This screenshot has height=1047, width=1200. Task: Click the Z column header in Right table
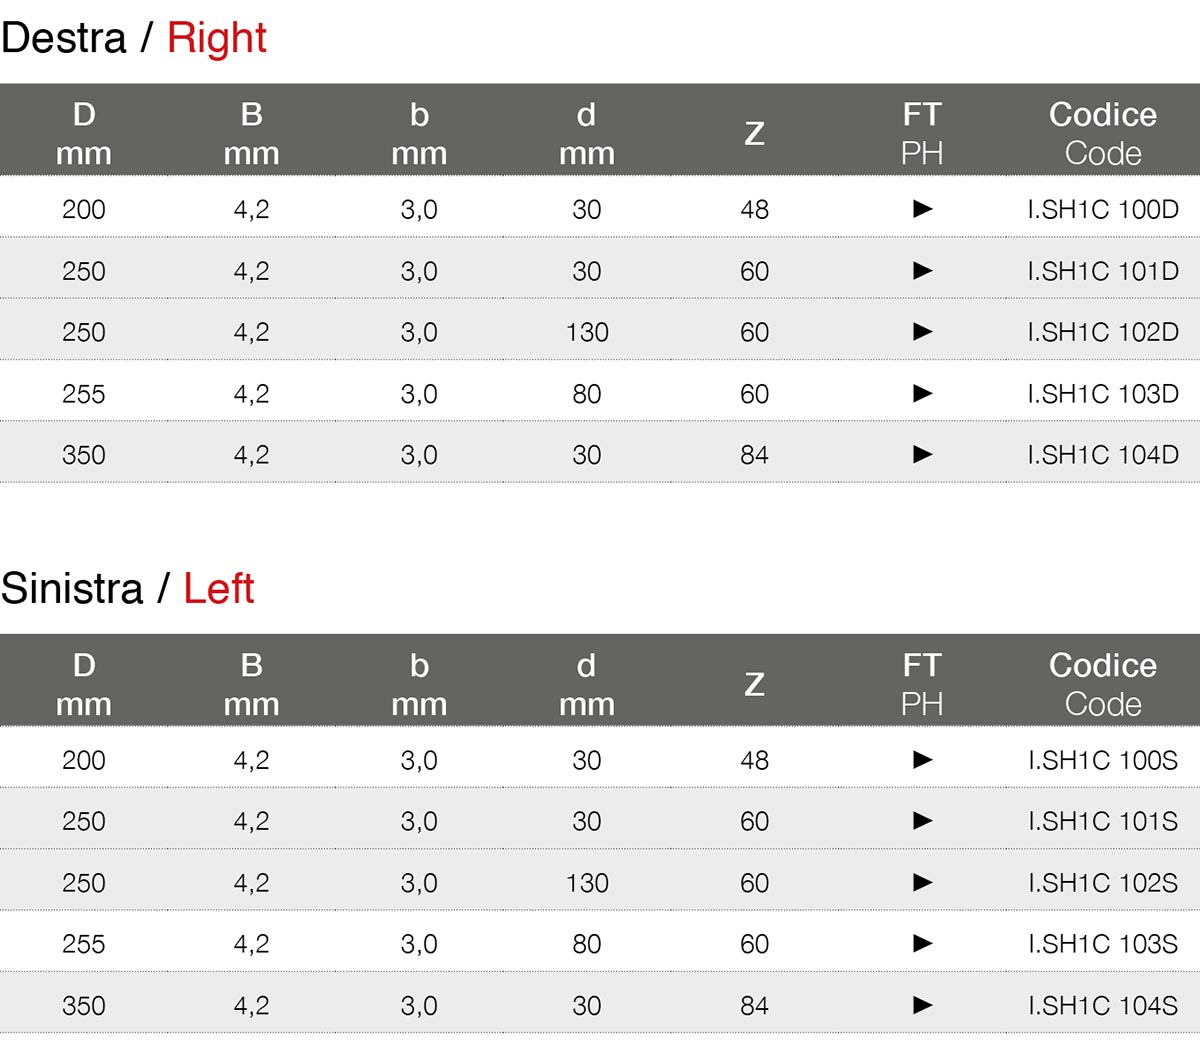[754, 133]
